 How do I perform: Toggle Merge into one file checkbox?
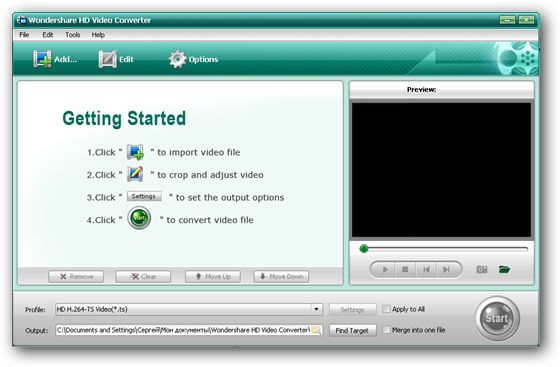(386, 330)
